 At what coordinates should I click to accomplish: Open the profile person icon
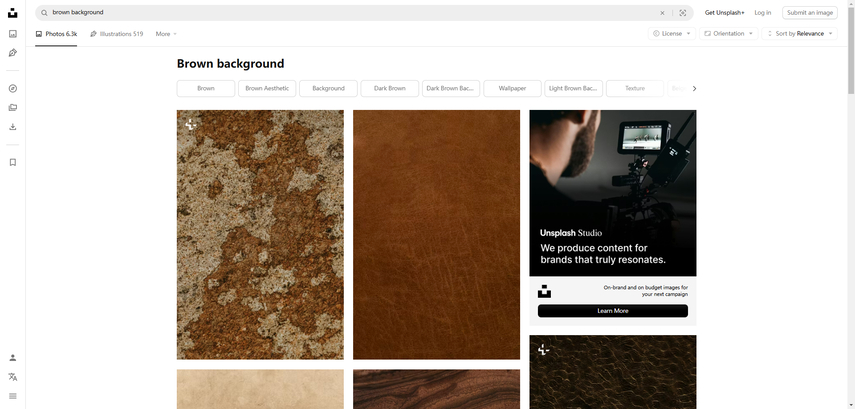coord(13,358)
